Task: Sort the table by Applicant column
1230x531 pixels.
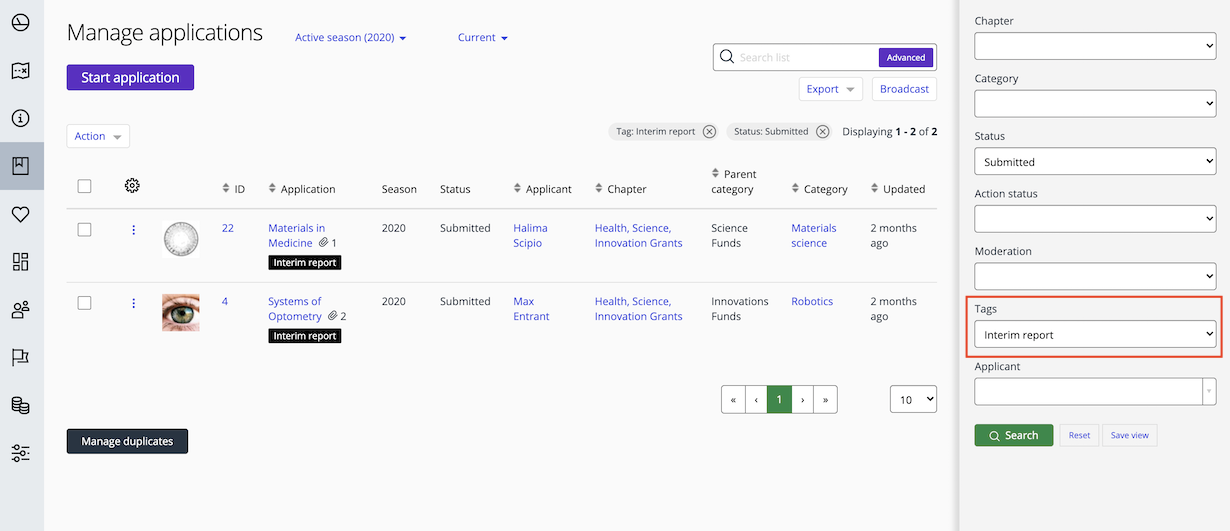Action: coord(542,189)
